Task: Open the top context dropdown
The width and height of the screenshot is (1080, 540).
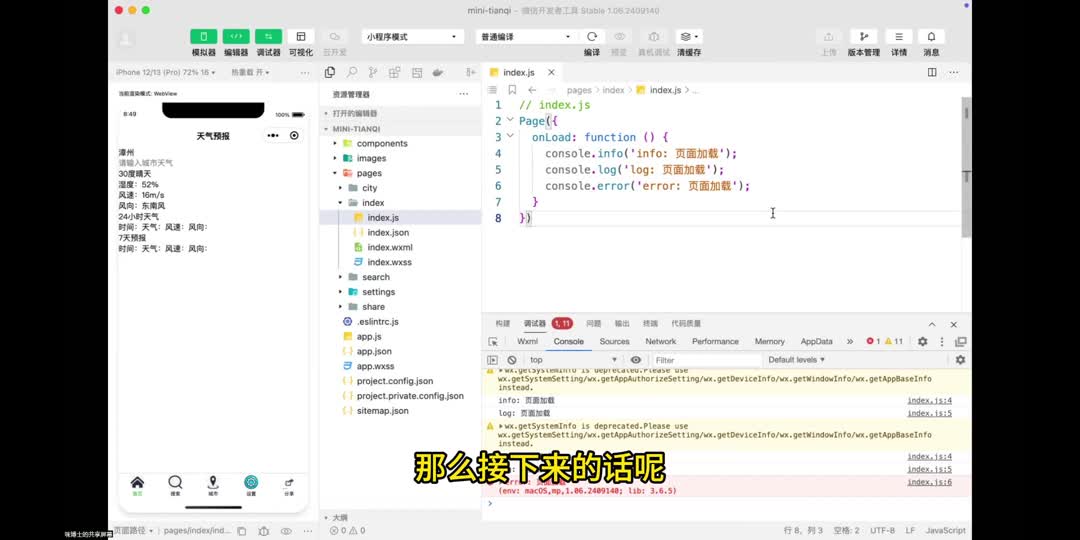Action: pyautogui.click(x=573, y=360)
